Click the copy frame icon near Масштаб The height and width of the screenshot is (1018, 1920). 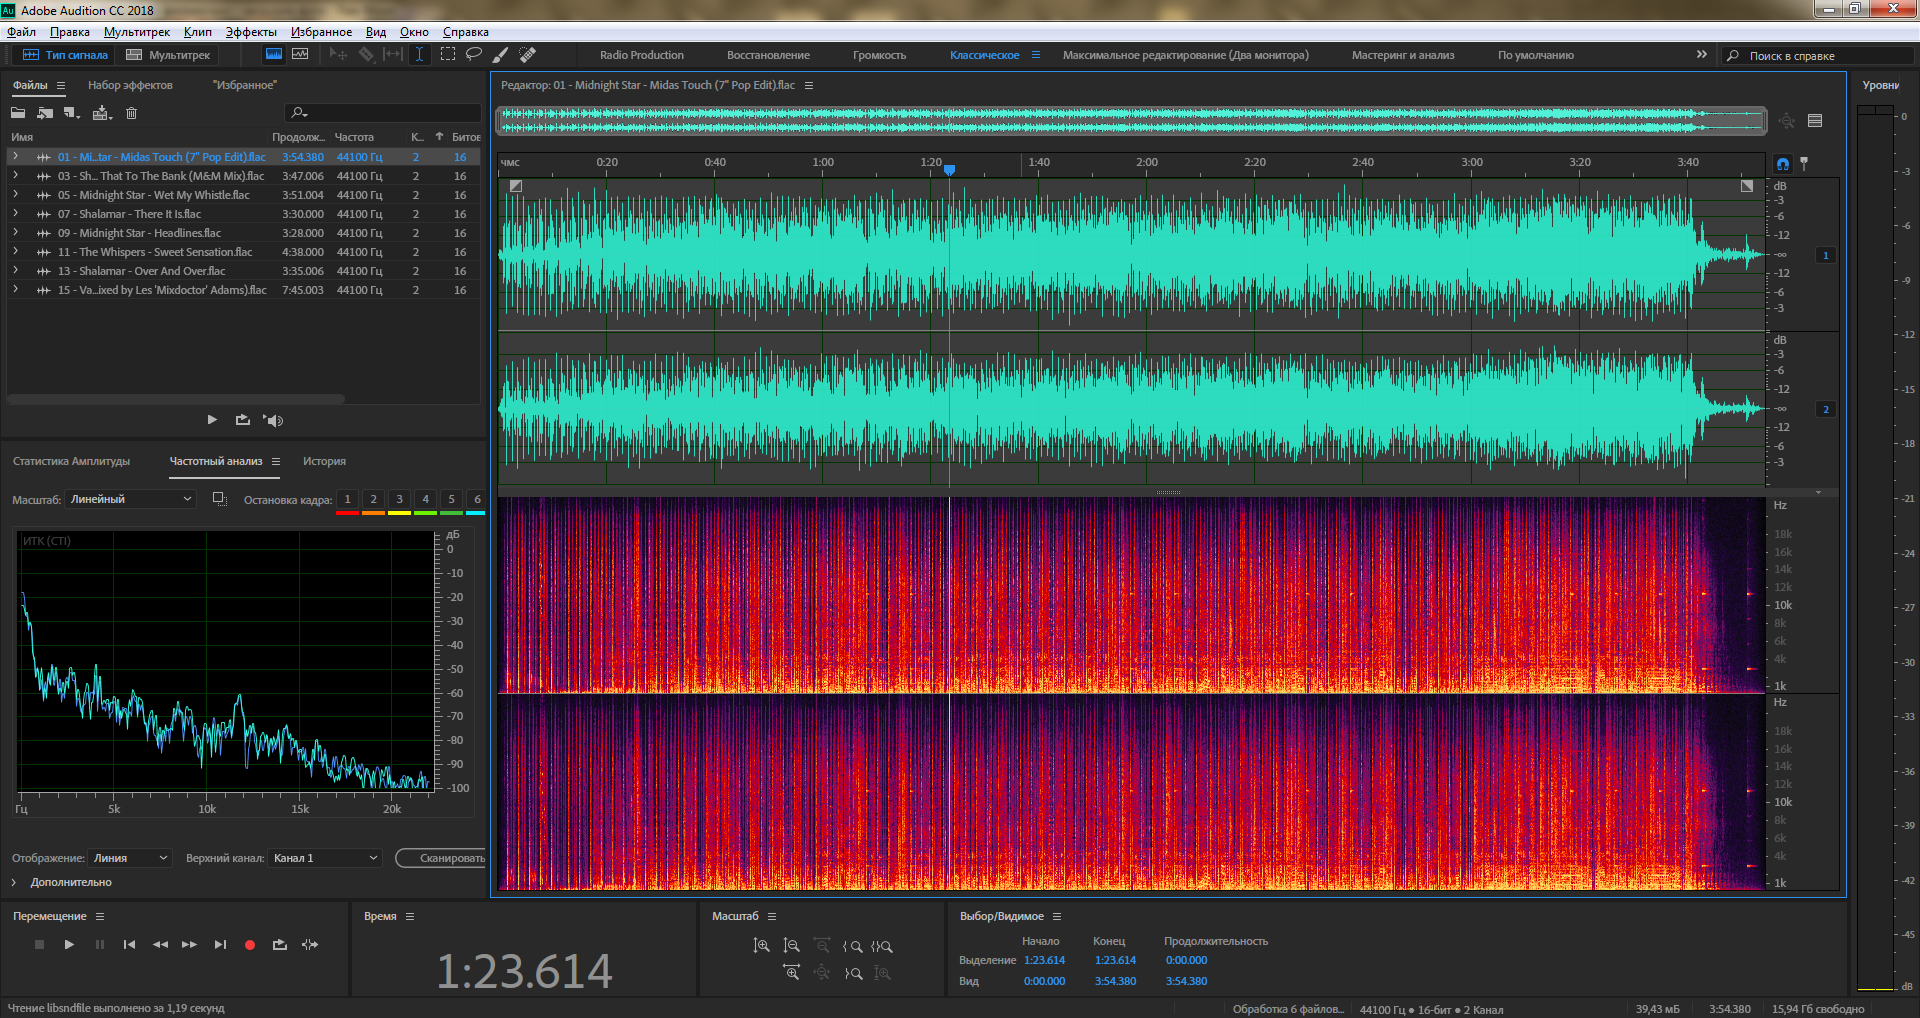[x=220, y=499]
